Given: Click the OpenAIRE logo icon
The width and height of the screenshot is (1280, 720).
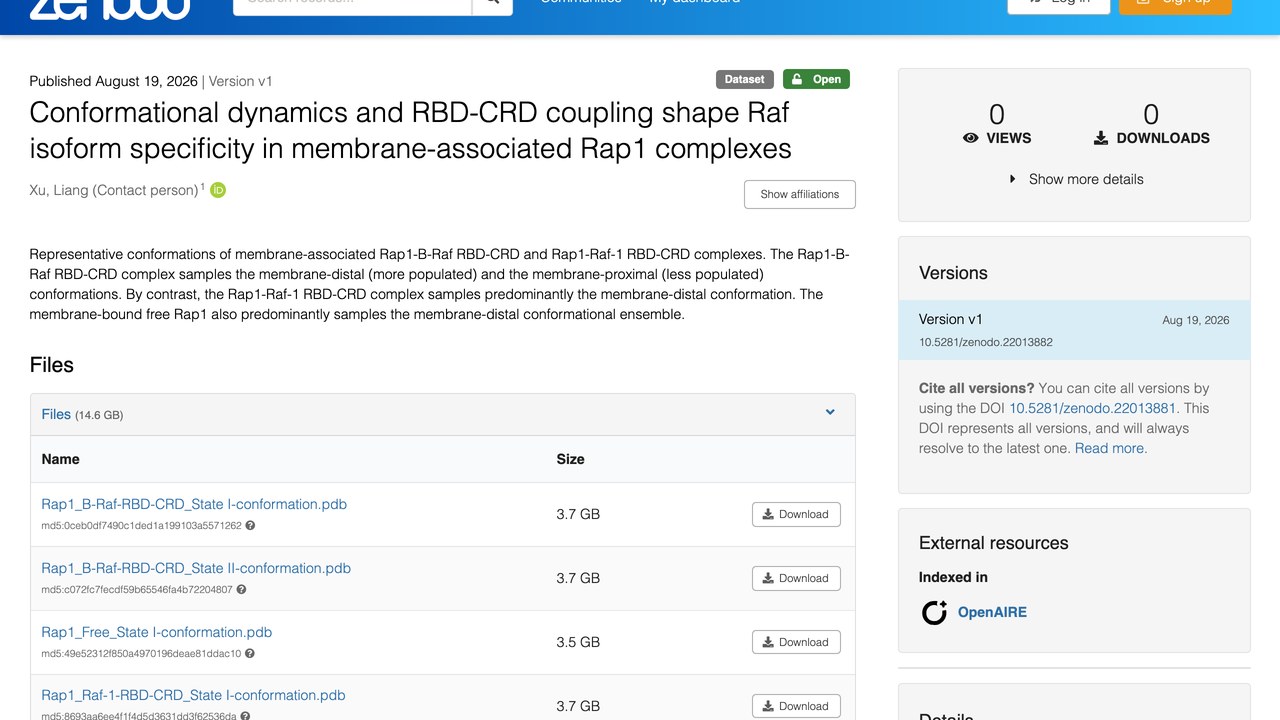Looking at the screenshot, I should 934,612.
